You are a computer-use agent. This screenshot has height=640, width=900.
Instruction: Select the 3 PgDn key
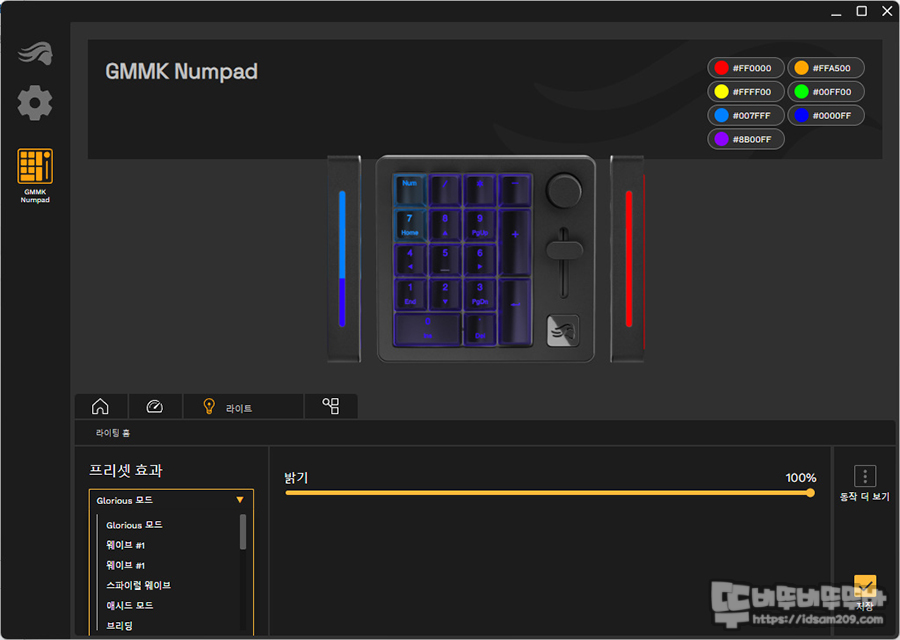tap(480, 294)
